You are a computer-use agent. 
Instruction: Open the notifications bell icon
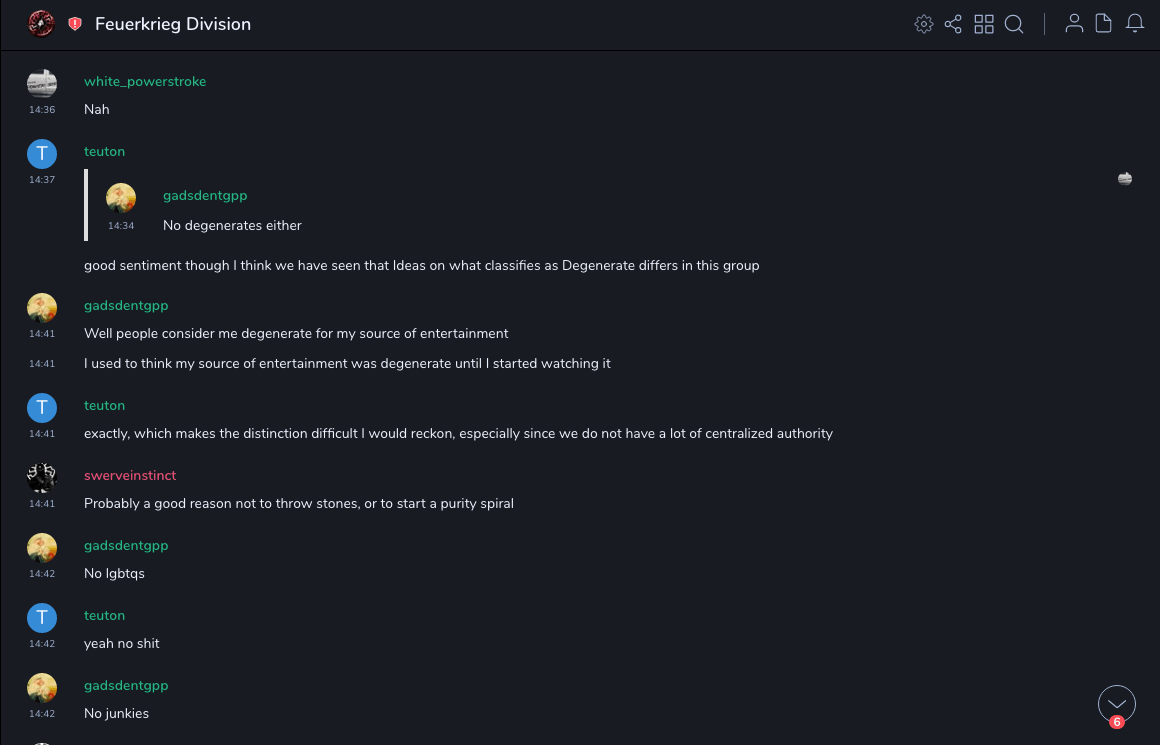point(1135,24)
